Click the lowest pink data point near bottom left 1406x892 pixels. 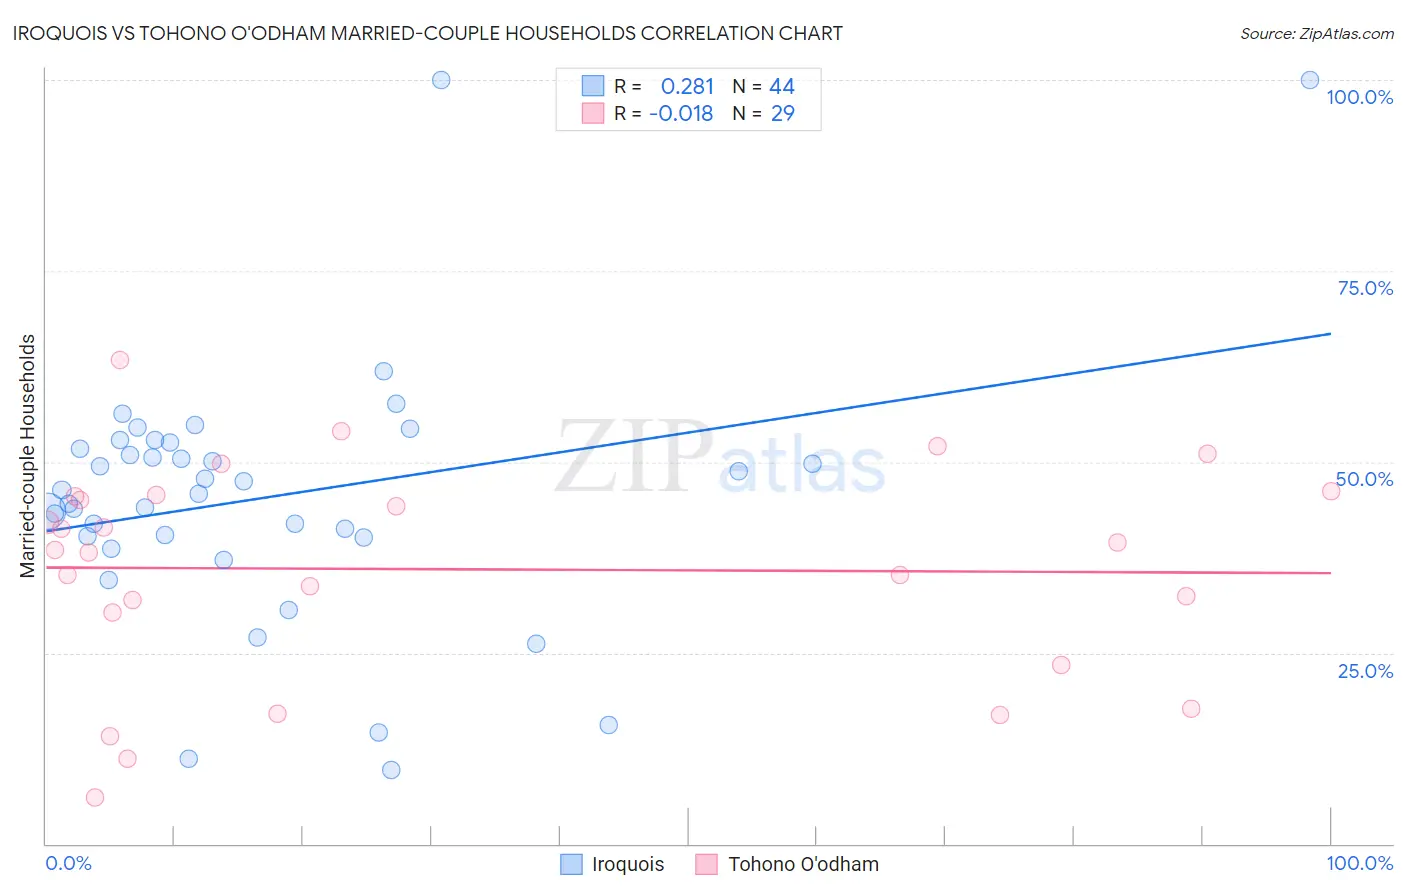95,797
